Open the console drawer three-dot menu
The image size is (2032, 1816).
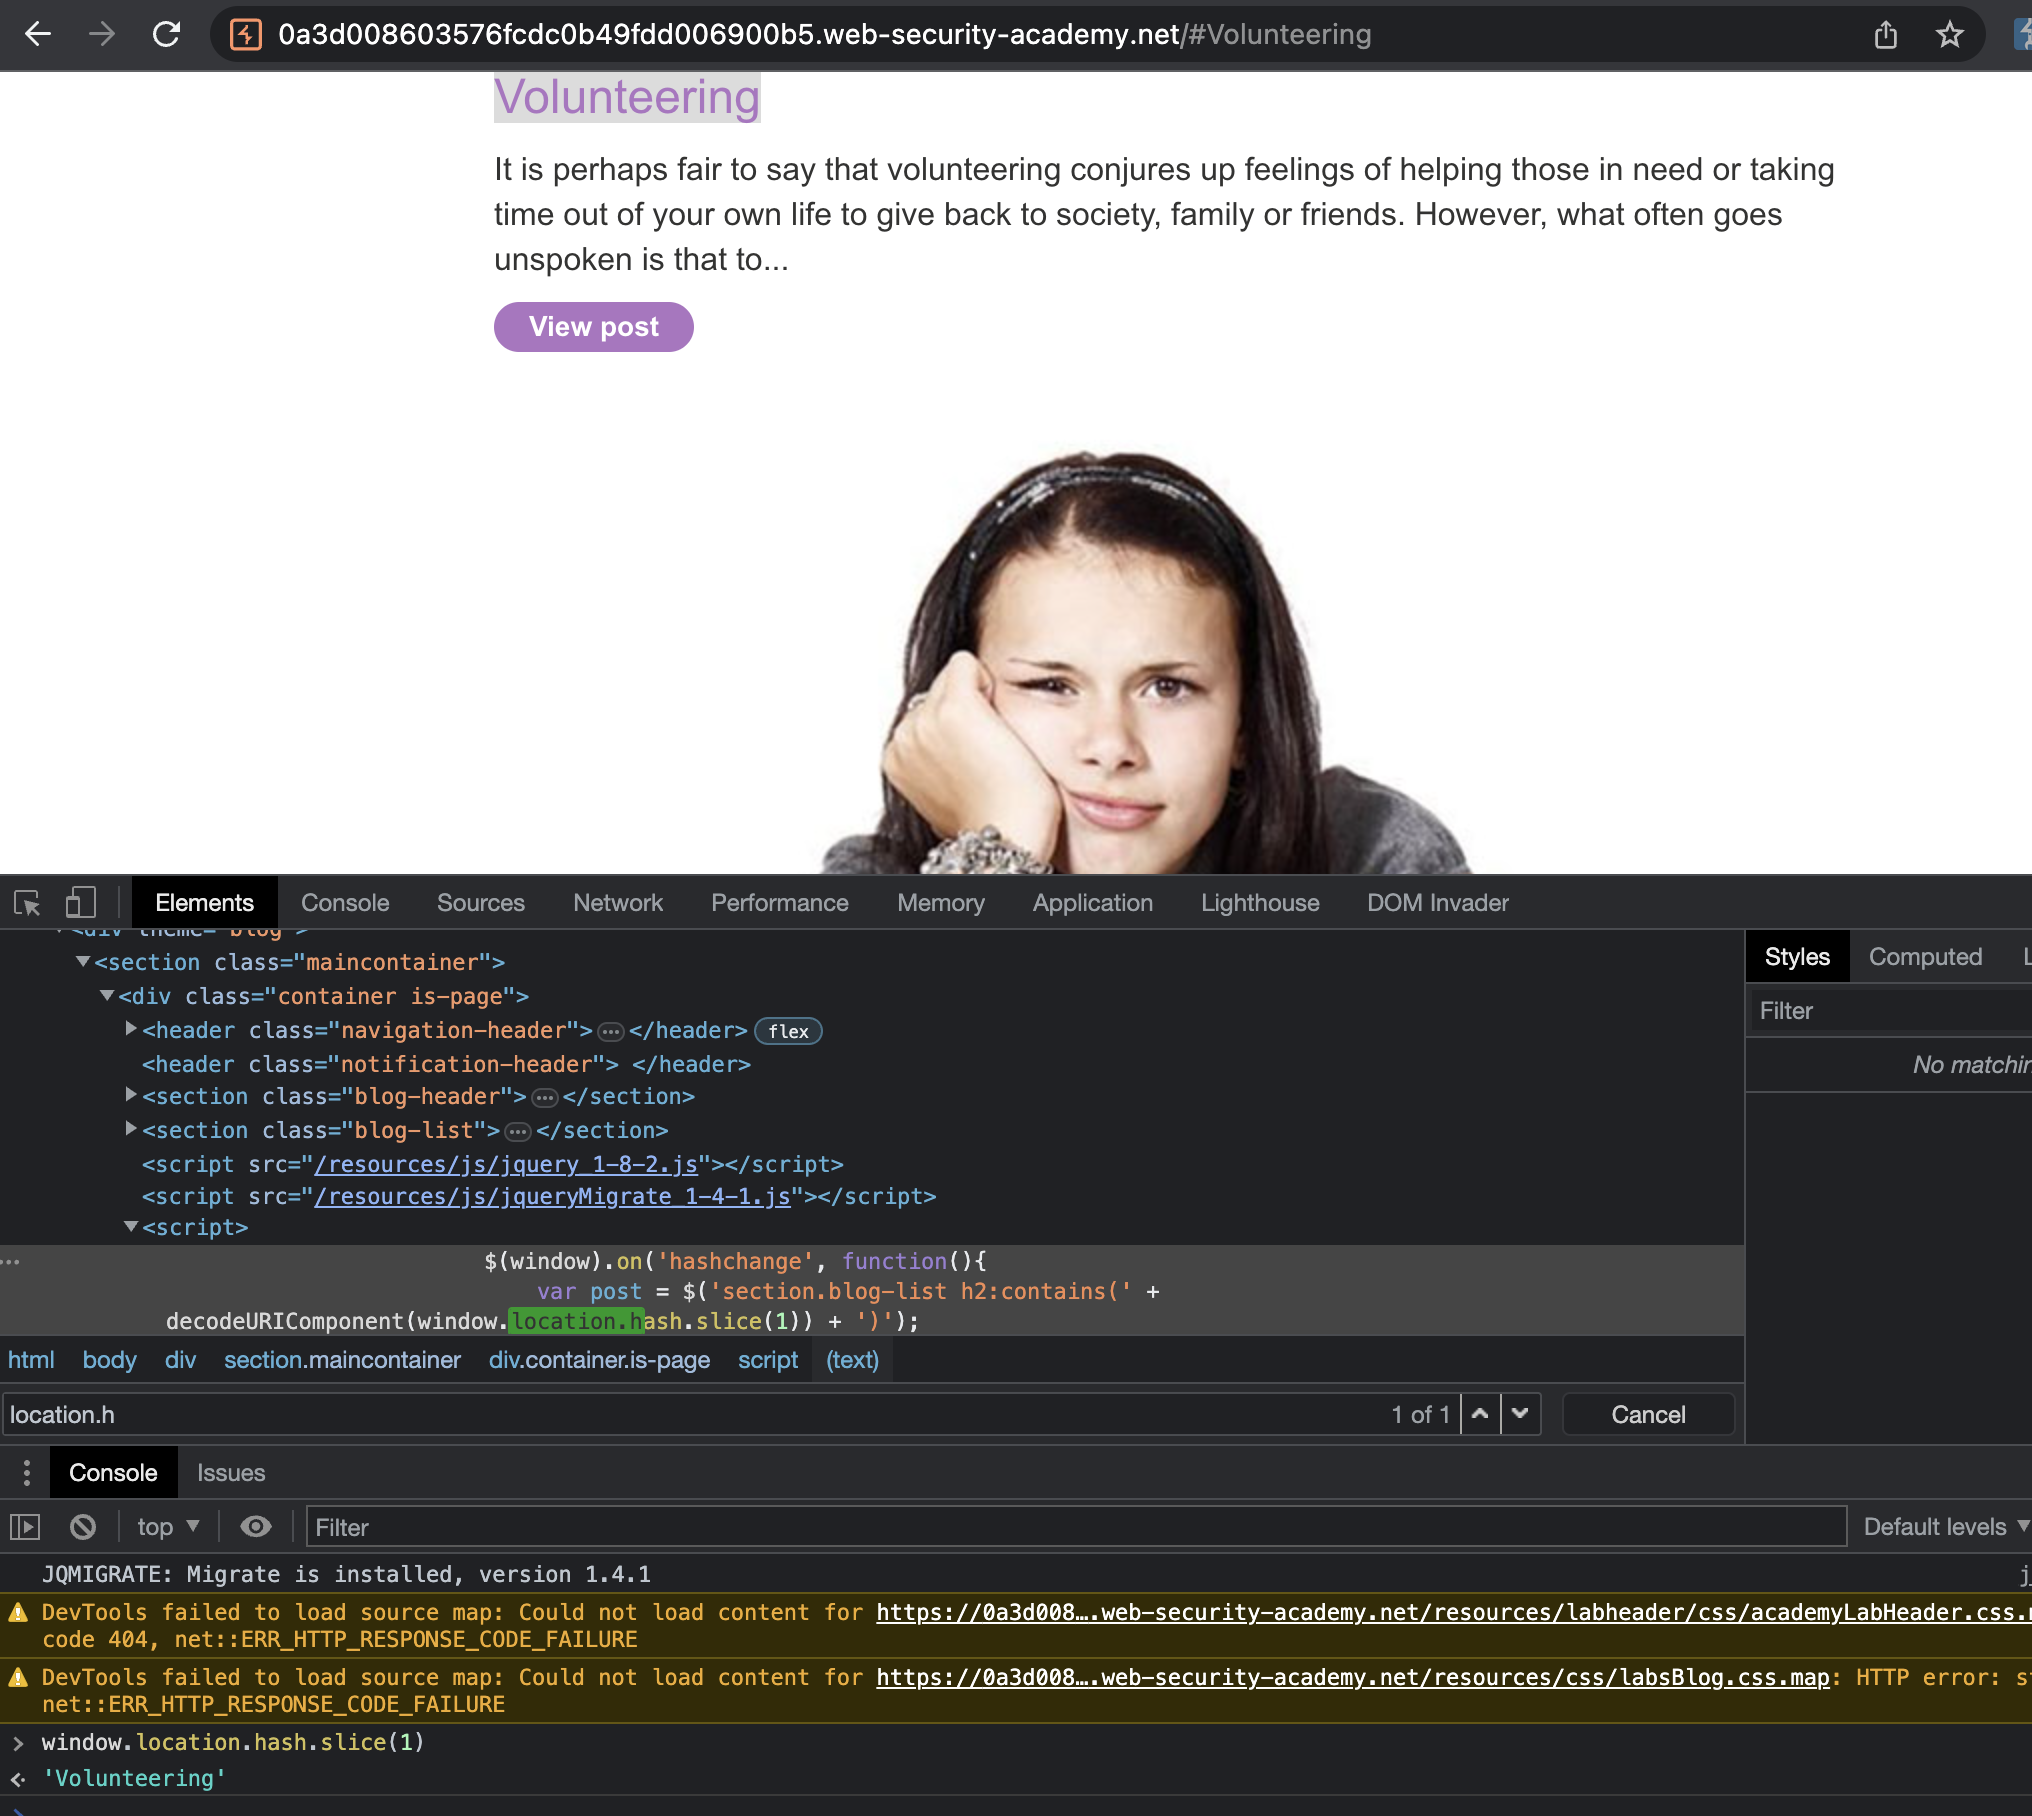click(x=27, y=1473)
